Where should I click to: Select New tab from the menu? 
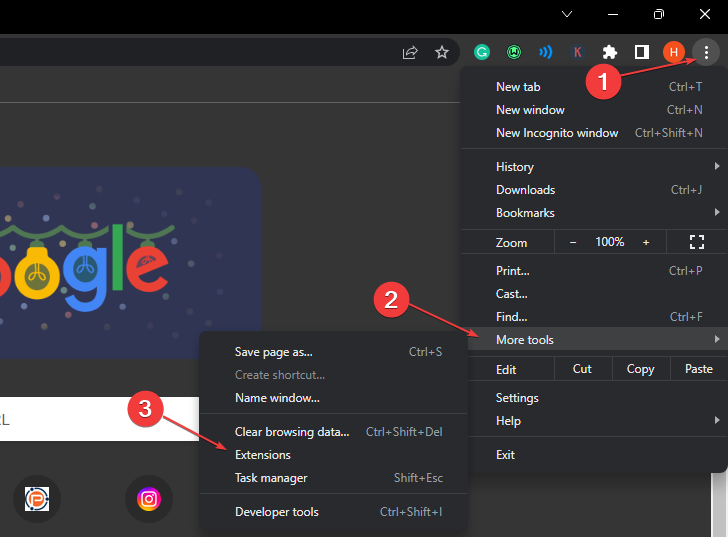[x=594, y=87]
